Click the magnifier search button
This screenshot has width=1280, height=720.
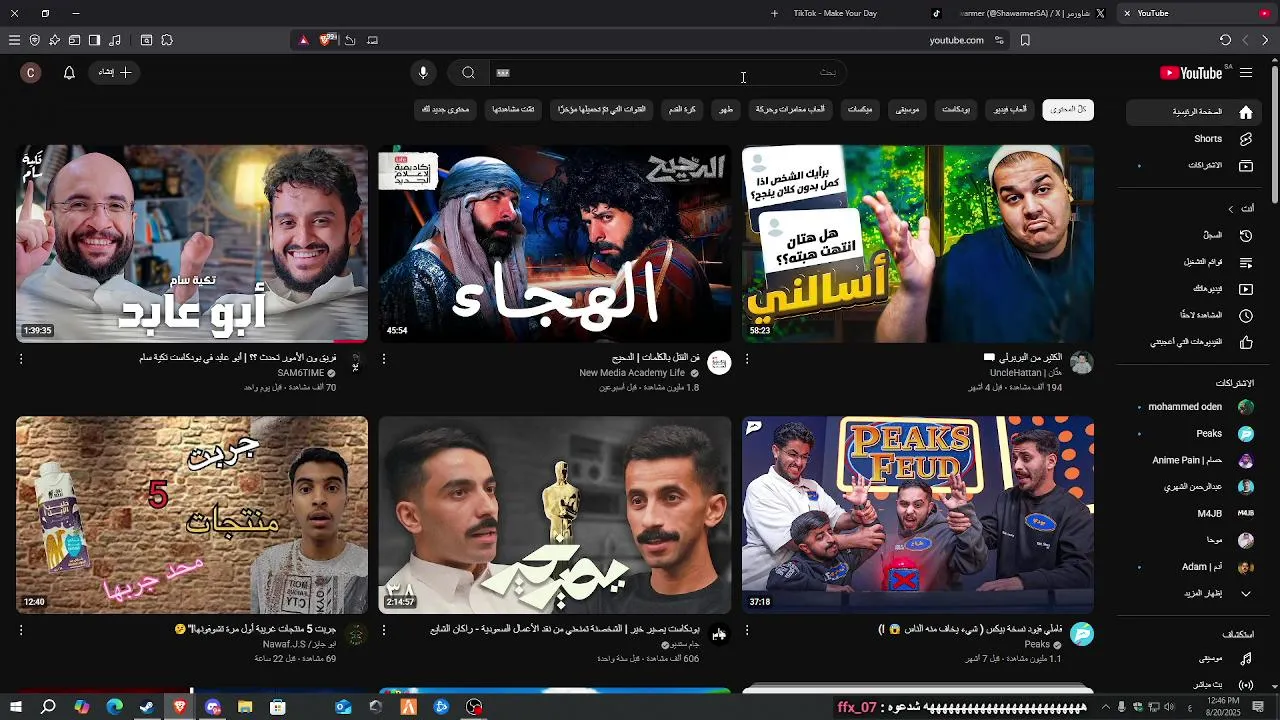[468, 73]
